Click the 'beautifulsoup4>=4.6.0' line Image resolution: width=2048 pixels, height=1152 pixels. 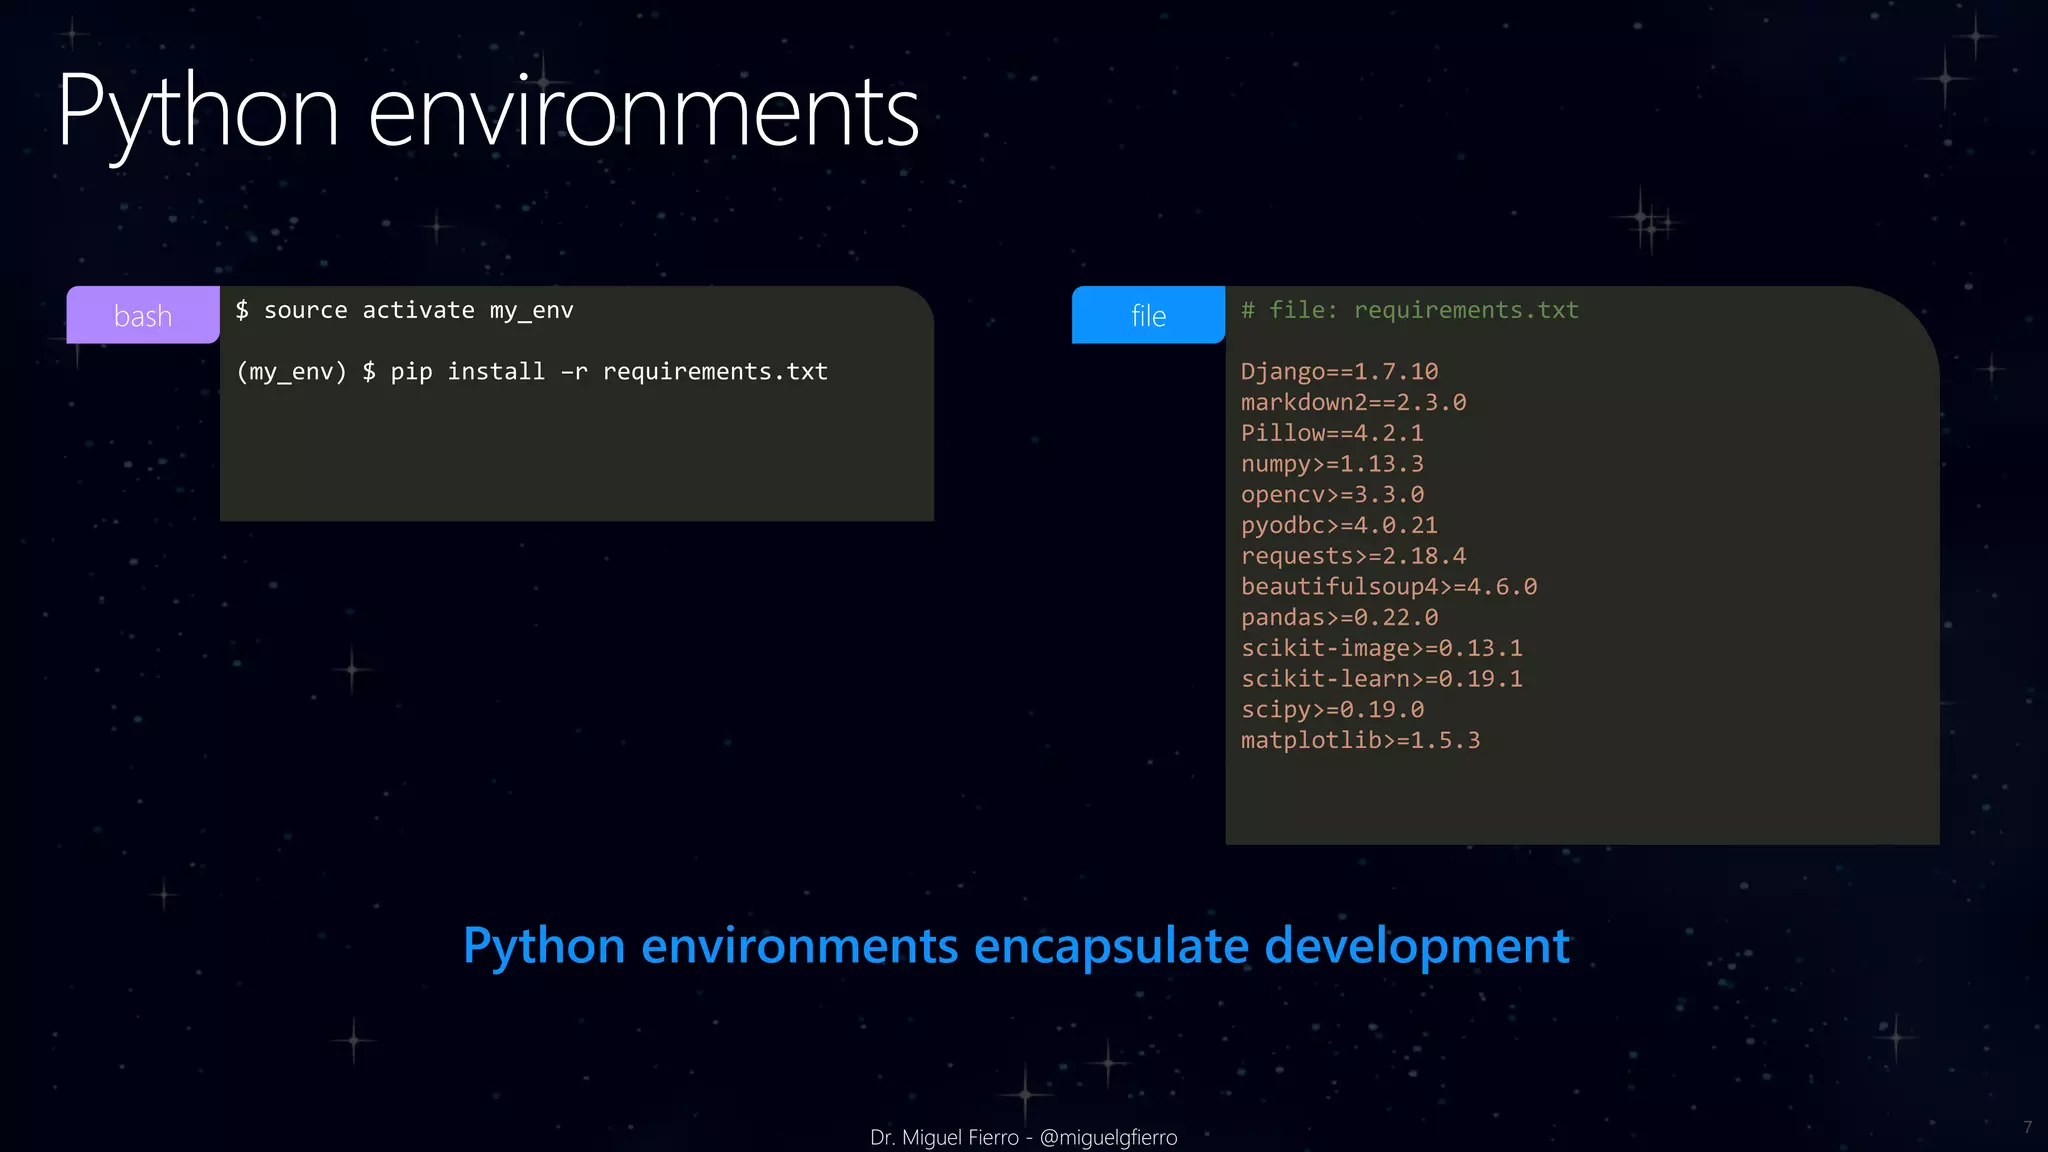[1389, 587]
